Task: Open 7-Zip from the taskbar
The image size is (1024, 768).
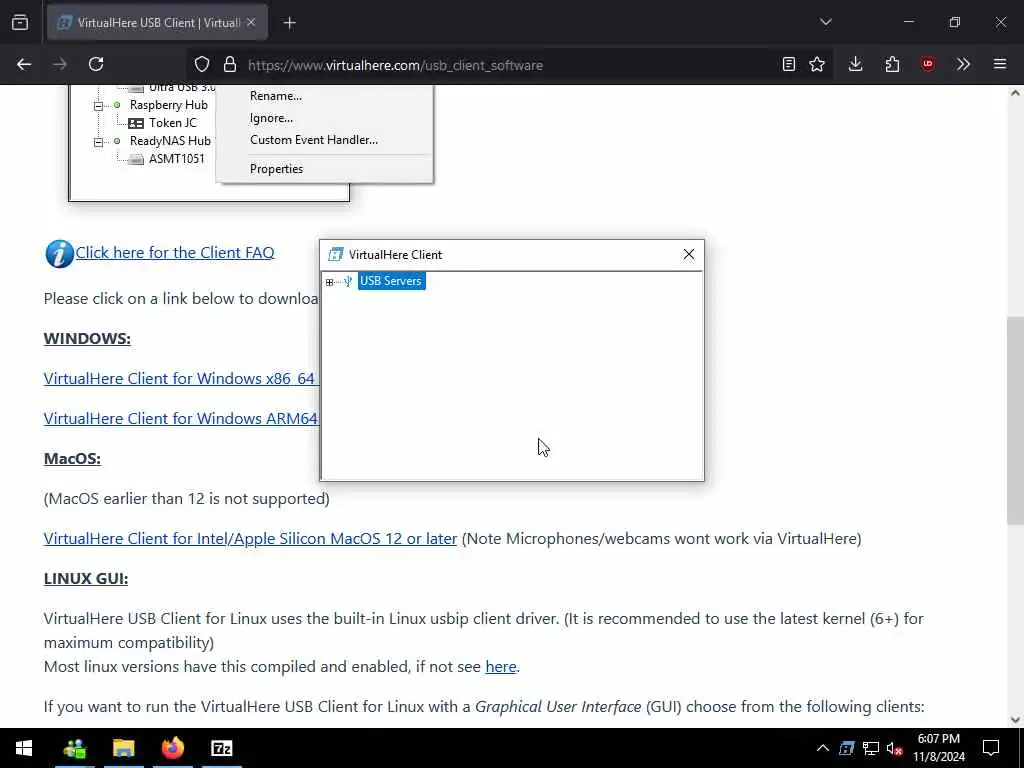Action: 222,748
